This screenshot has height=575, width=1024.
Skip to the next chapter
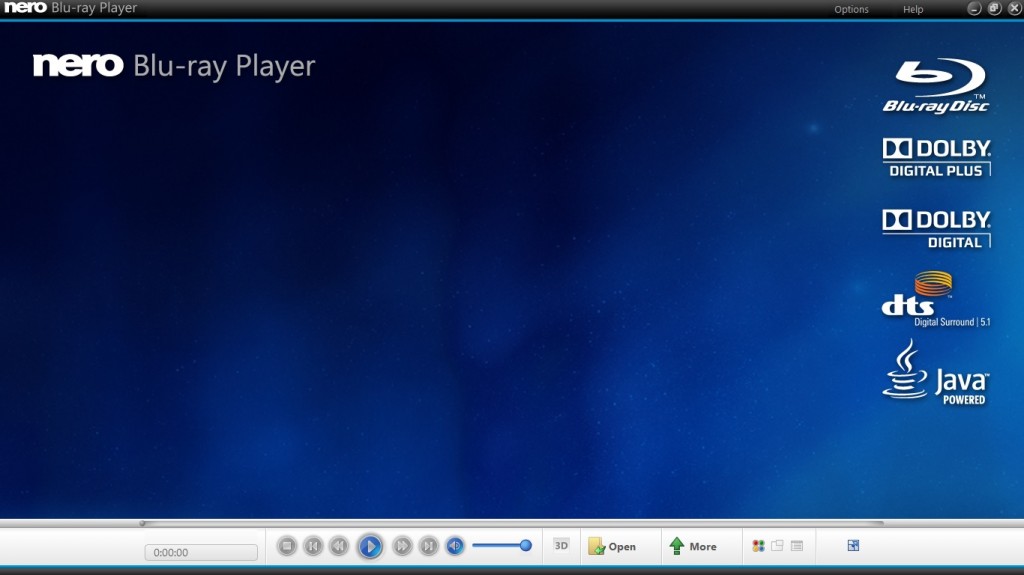click(428, 546)
